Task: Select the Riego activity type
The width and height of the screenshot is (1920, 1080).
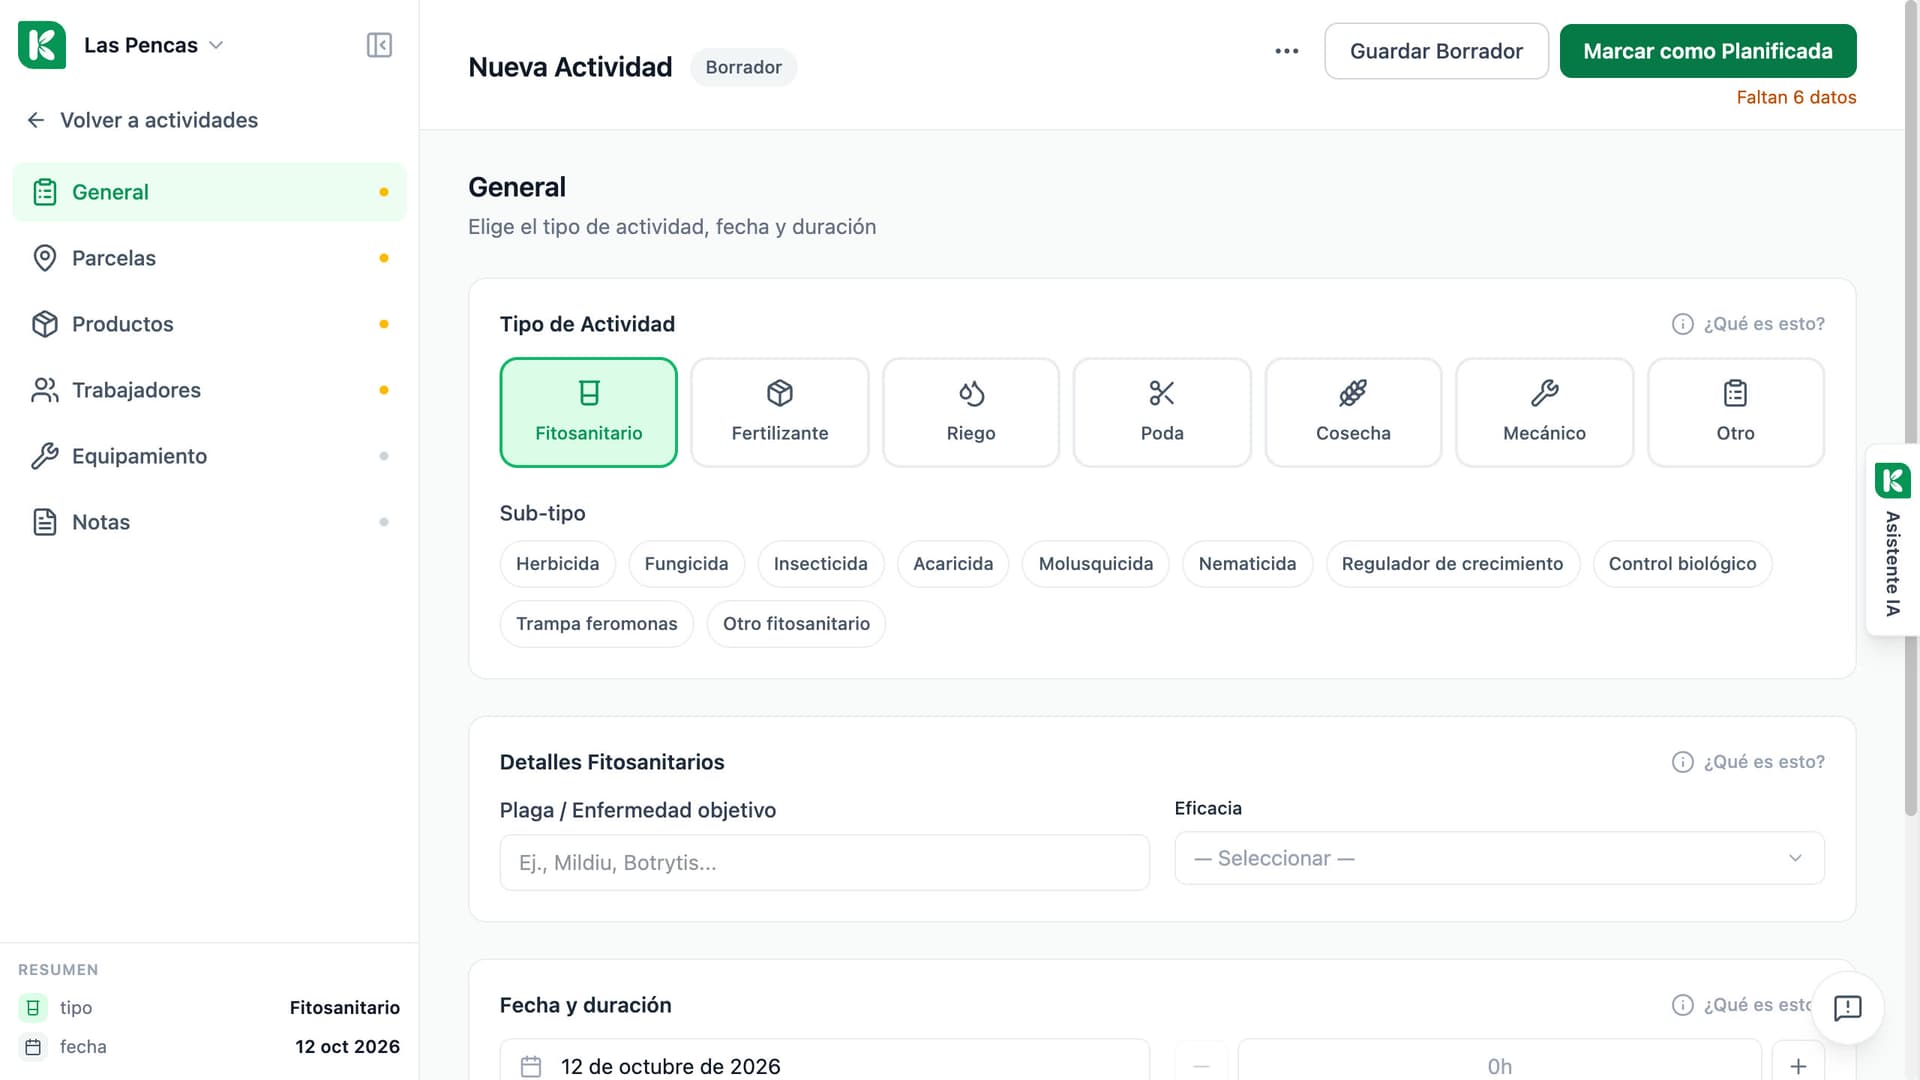Action: [x=971, y=412]
